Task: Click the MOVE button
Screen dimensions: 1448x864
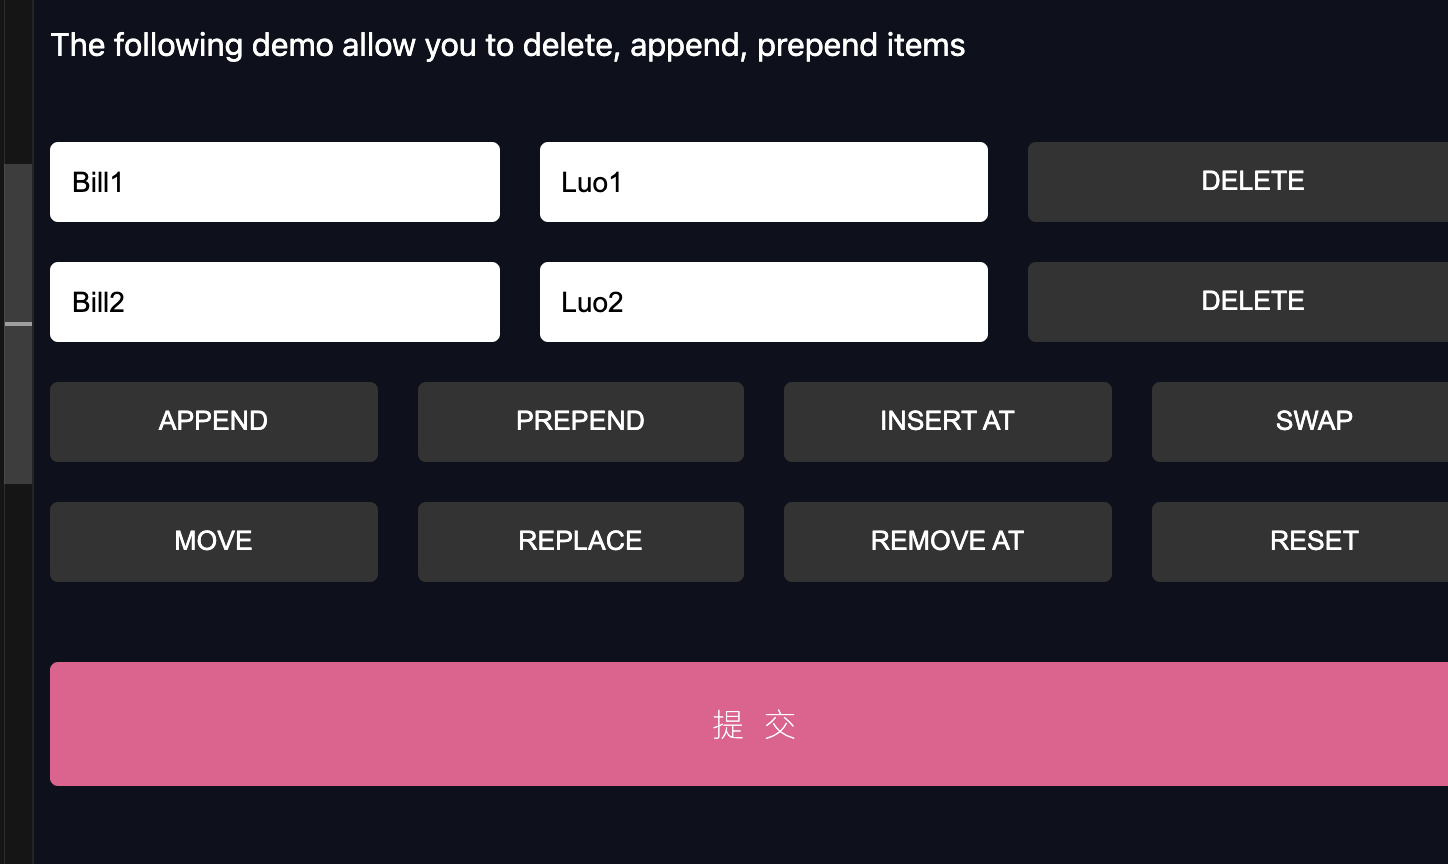Action: point(213,541)
